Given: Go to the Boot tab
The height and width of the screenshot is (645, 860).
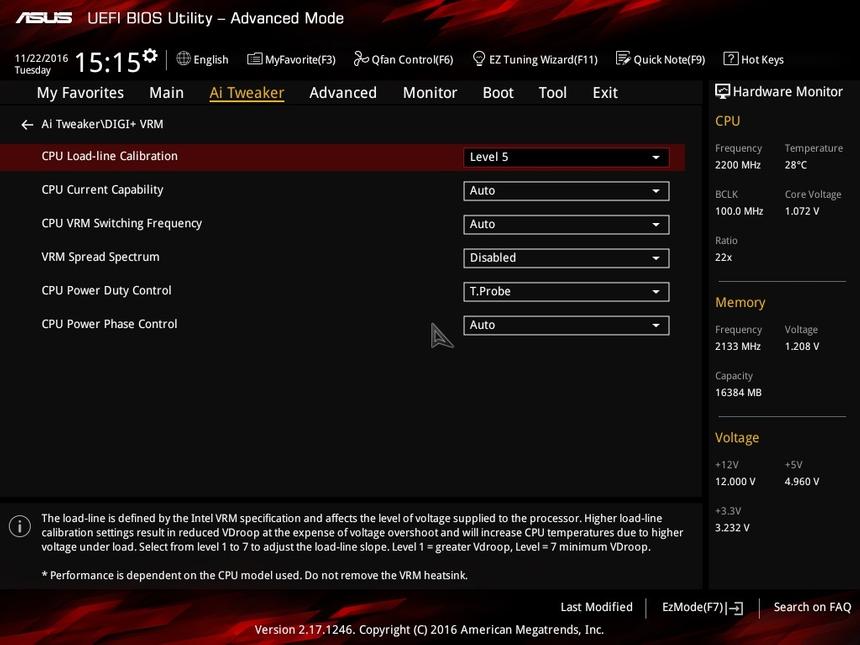Looking at the screenshot, I should pyautogui.click(x=498, y=93).
